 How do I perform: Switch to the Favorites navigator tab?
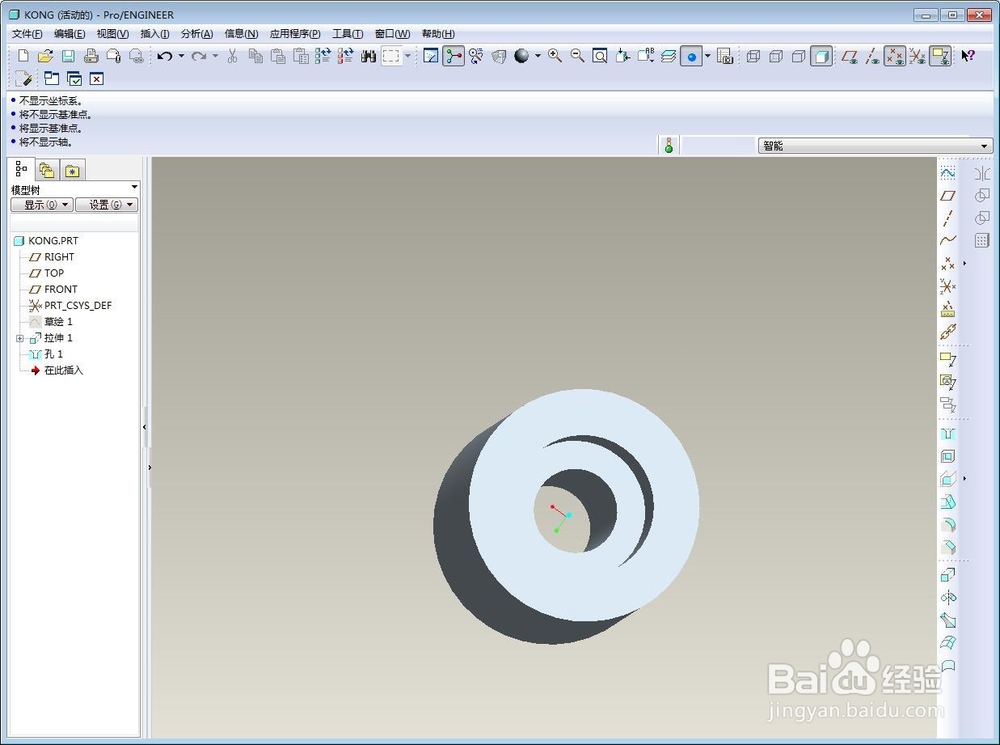72,170
